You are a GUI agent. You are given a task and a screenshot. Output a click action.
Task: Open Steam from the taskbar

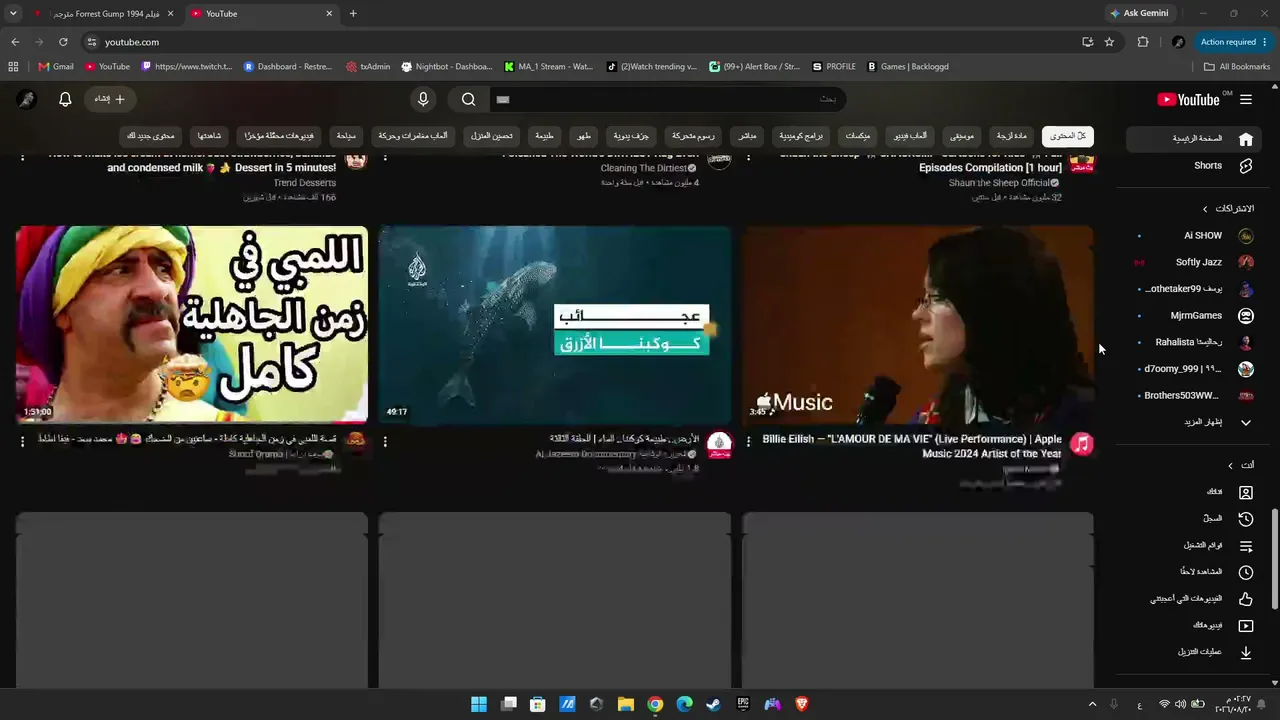click(713, 704)
